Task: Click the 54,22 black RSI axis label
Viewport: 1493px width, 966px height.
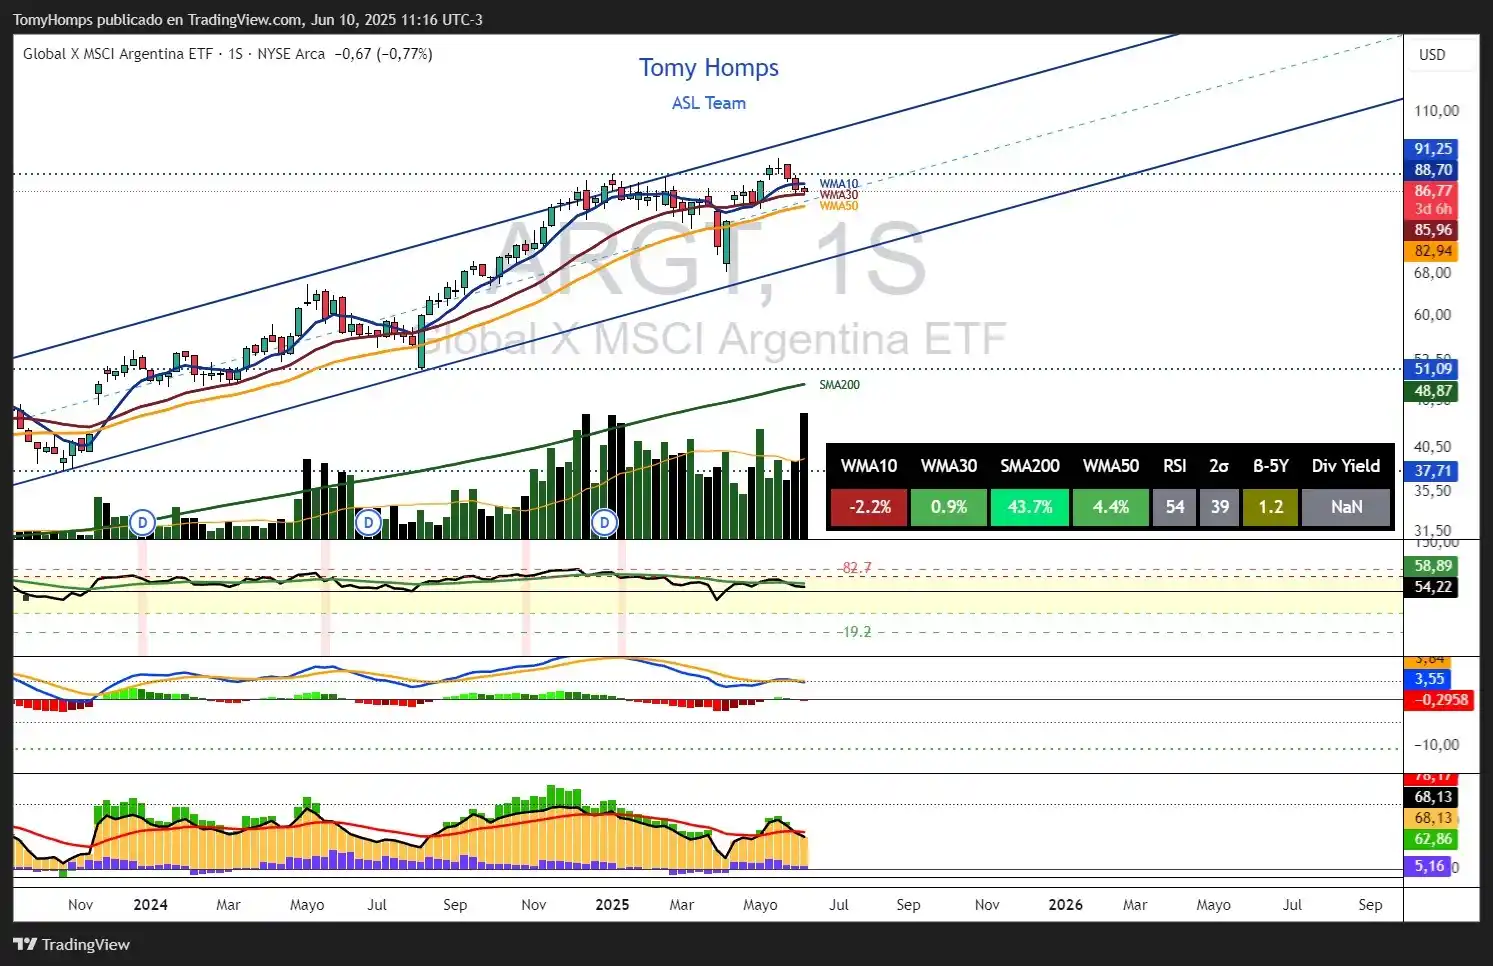Action: [1432, 587]
